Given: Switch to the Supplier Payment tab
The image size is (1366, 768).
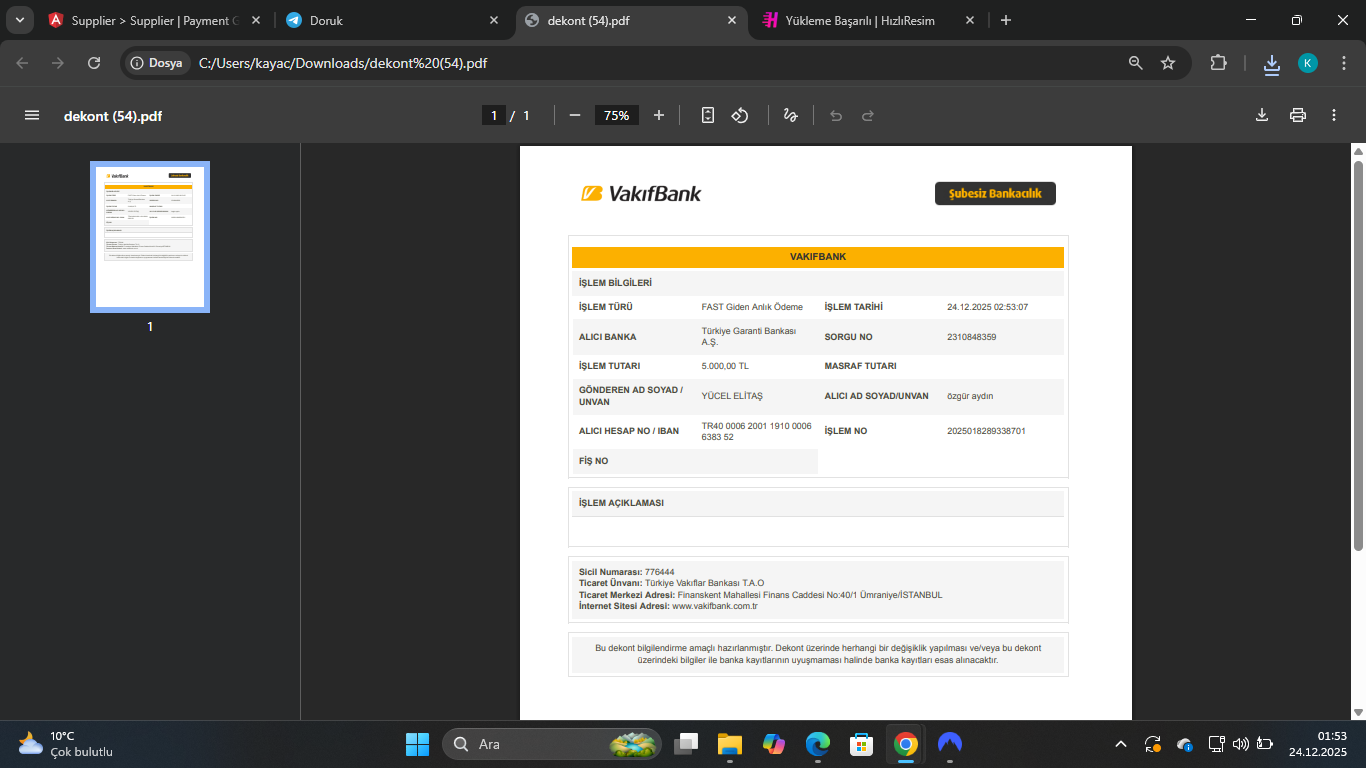Looking at the screenshot, I should pyautogui.click(x=155, y=20).
